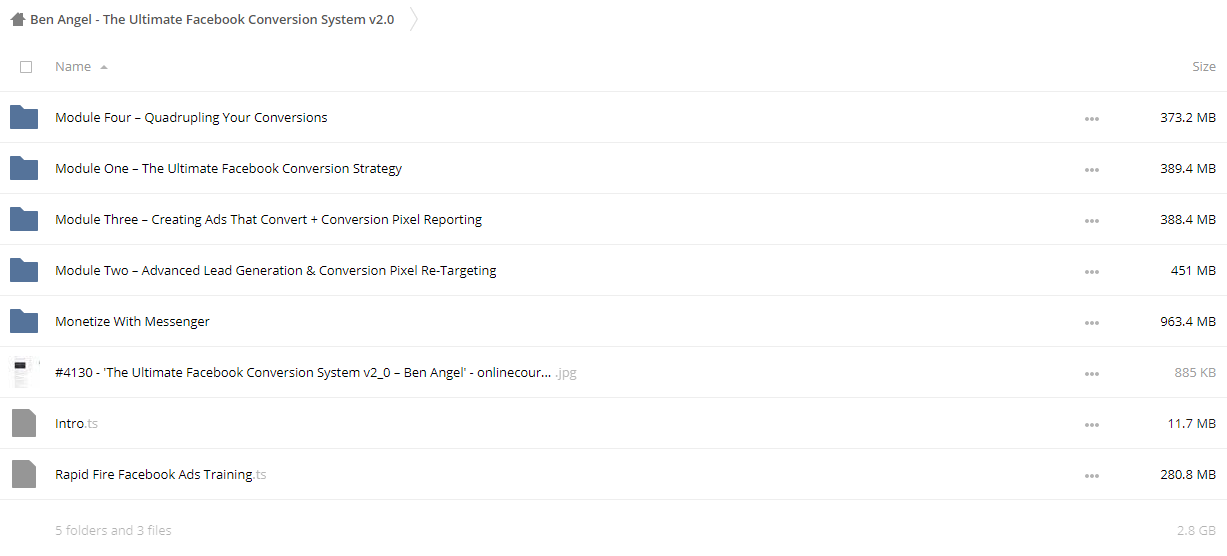Click the Rapid Fire Facebook Ads Training file icon
The image size is (1227, 556).
(x=24, y=474)
